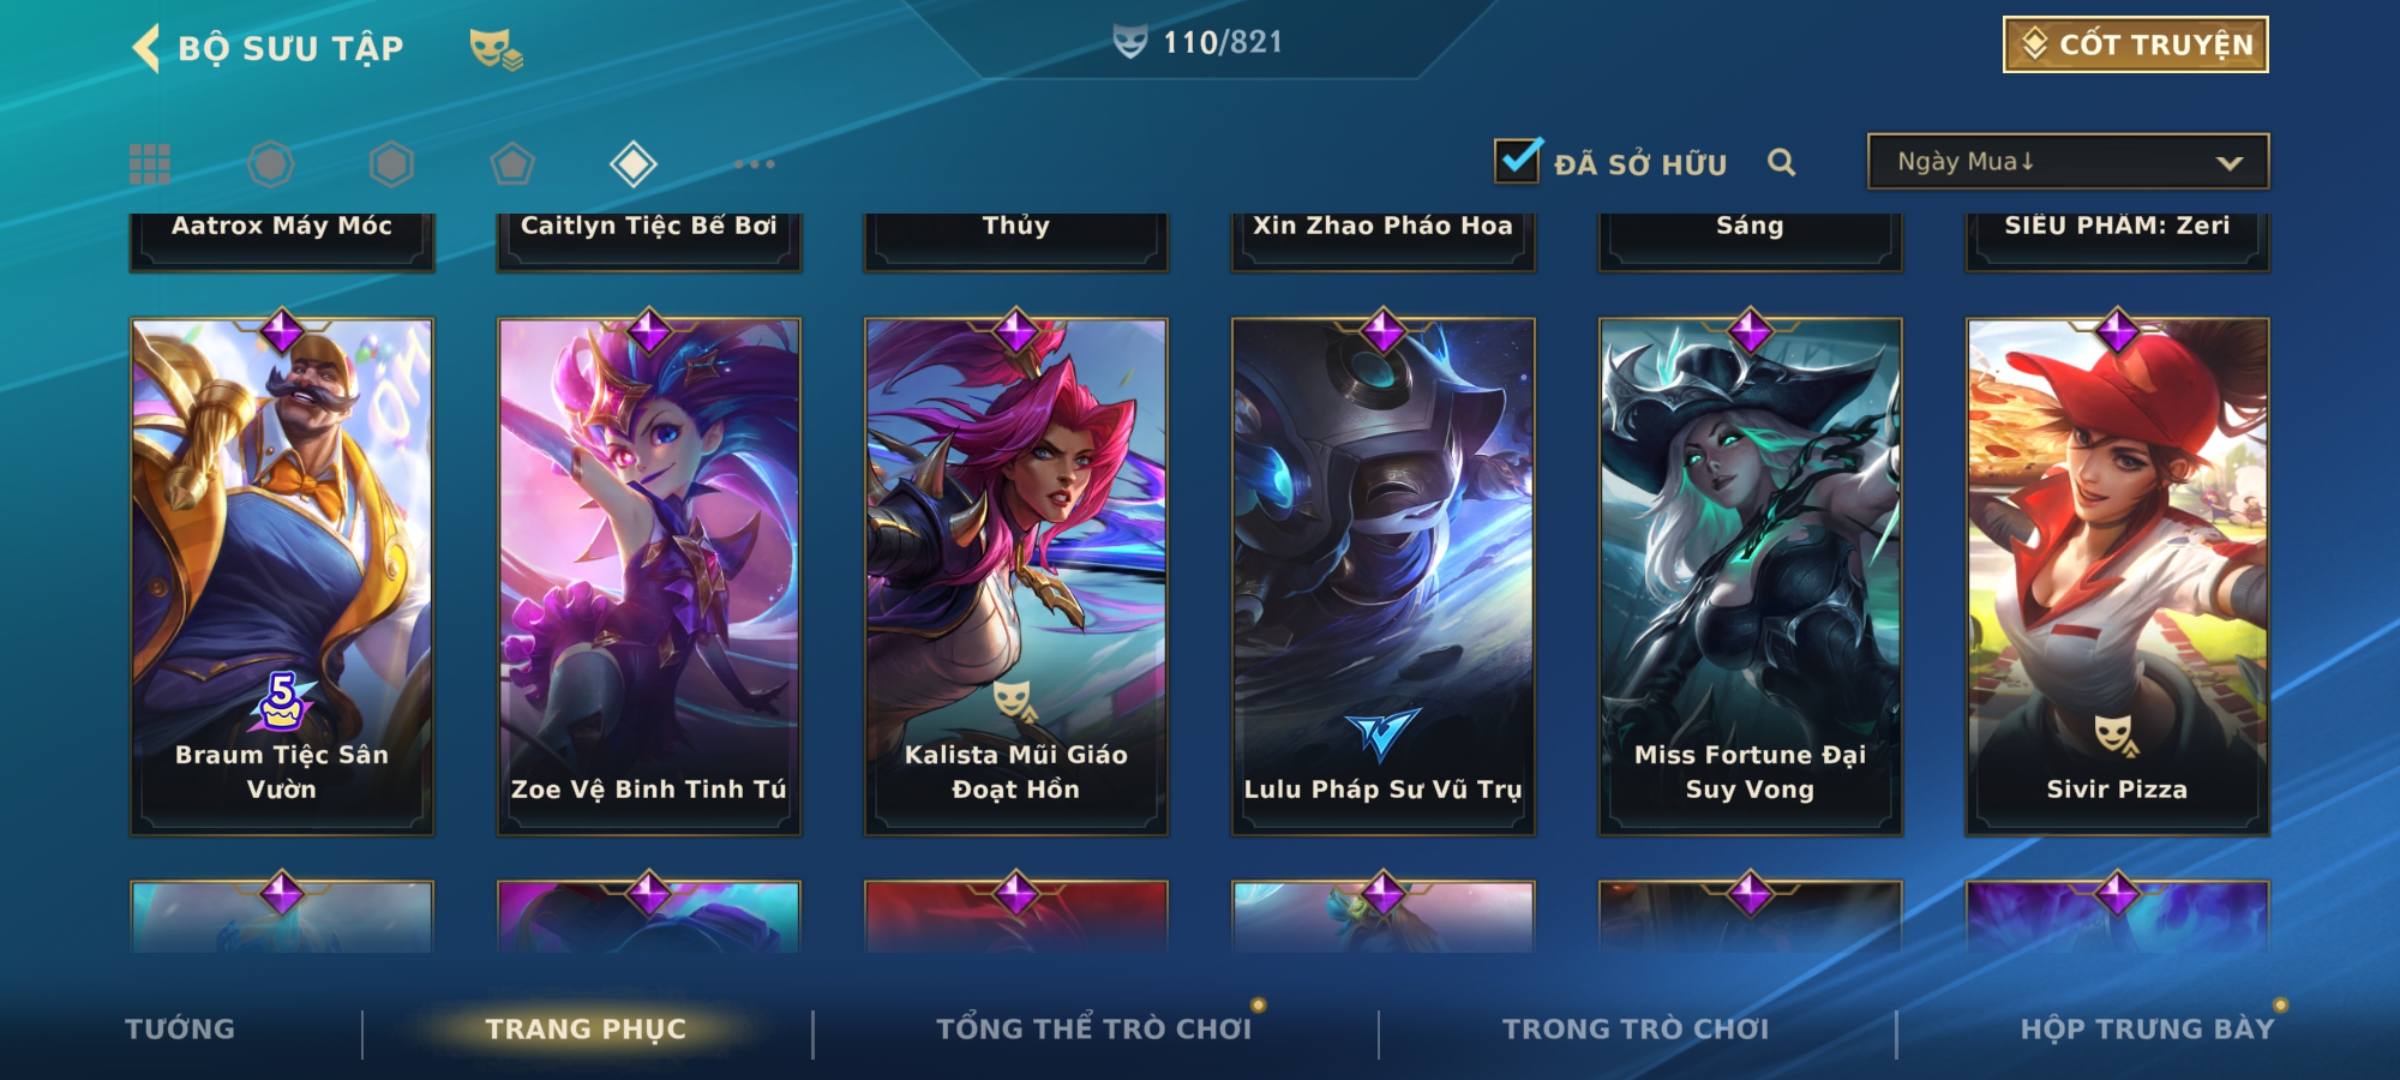Open the Ngày Mua sort dropdown
The image size is (2400, 1080).
[x=2068, y=161]
